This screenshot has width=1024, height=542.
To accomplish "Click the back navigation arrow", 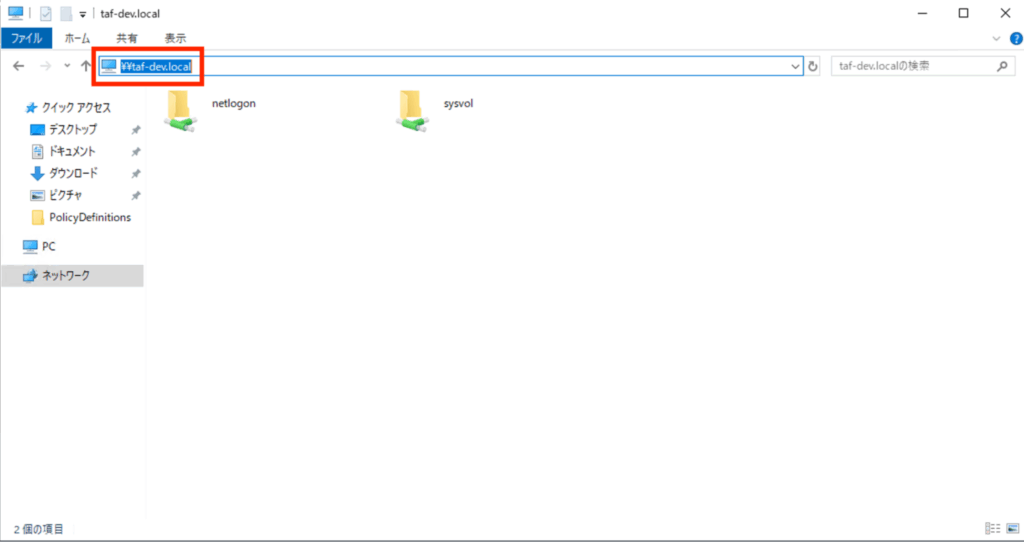I will point(19,66).
